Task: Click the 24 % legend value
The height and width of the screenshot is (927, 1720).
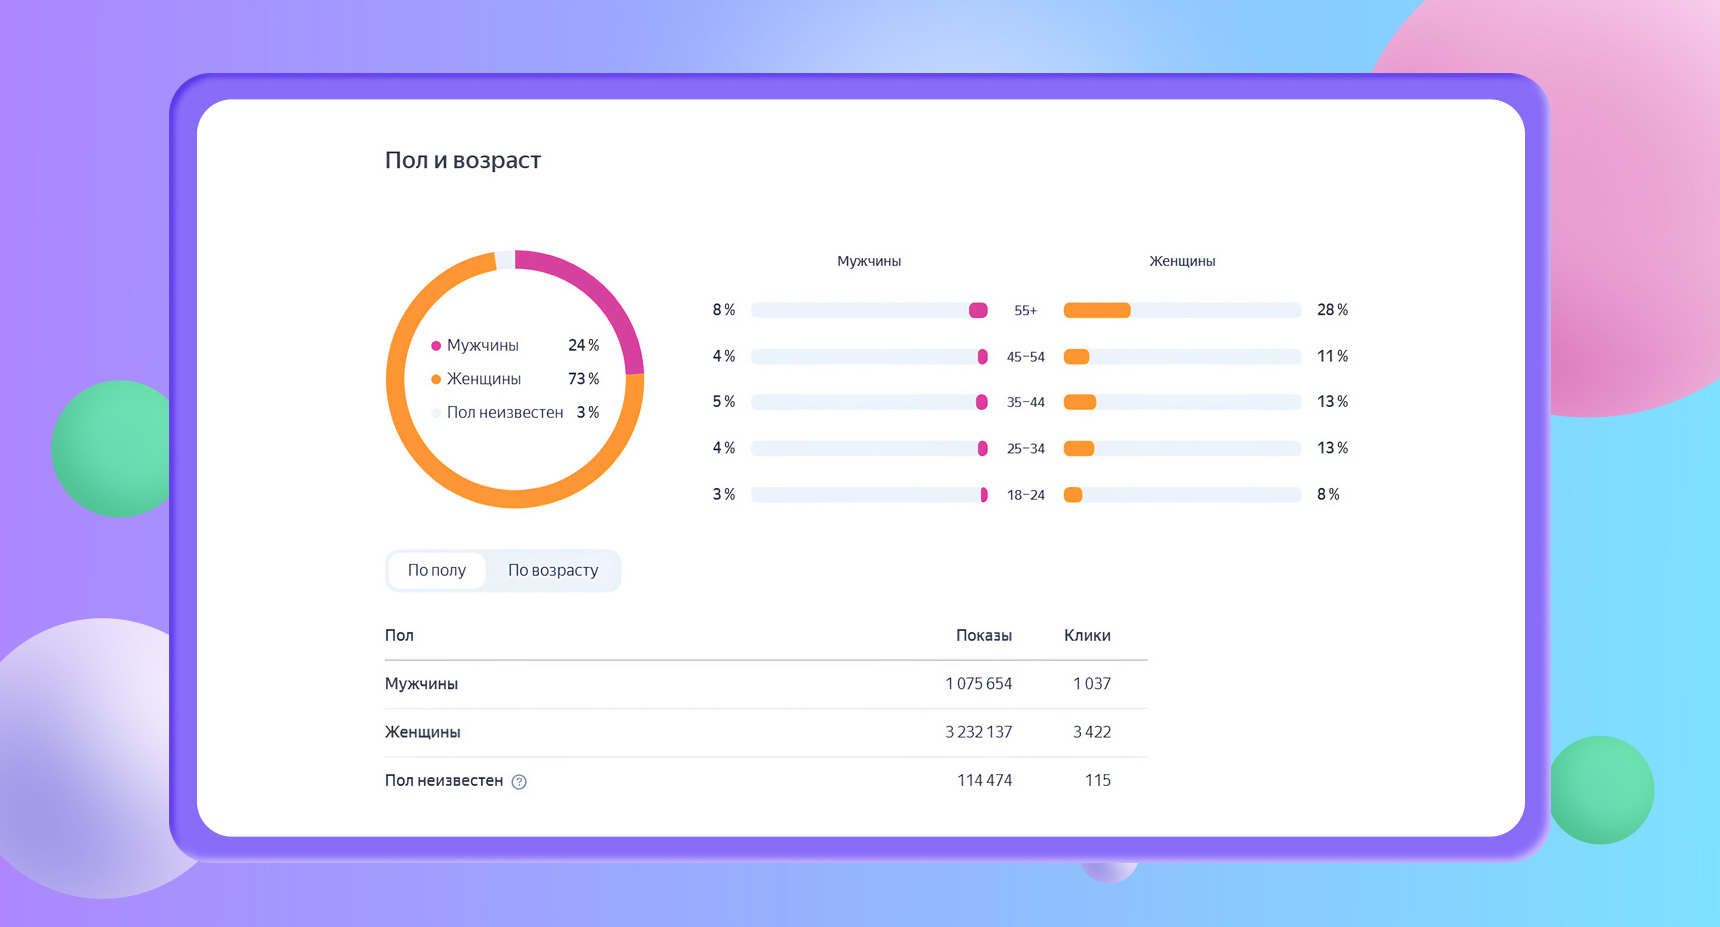Action: [583, 346]
